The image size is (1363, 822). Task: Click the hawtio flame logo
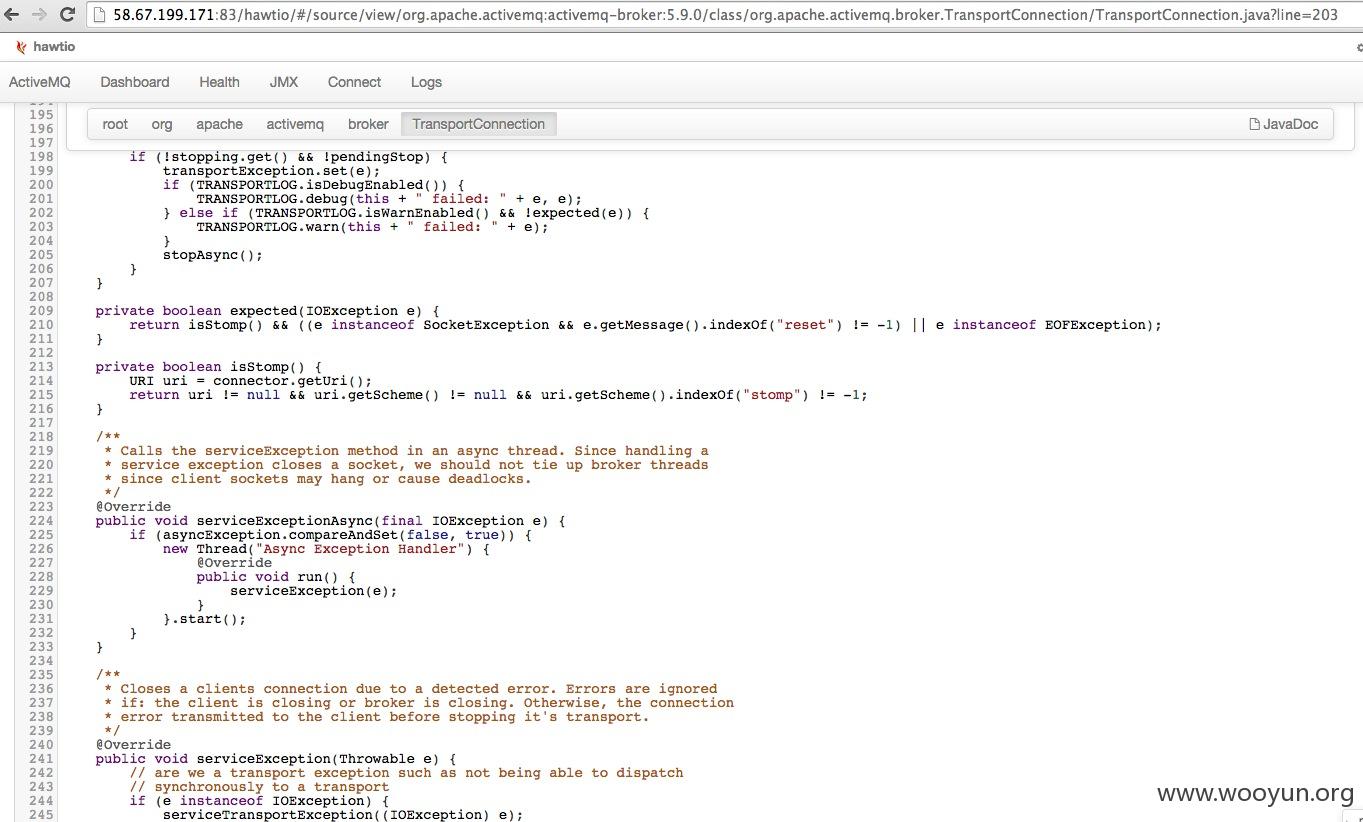(x=21, y=47)
